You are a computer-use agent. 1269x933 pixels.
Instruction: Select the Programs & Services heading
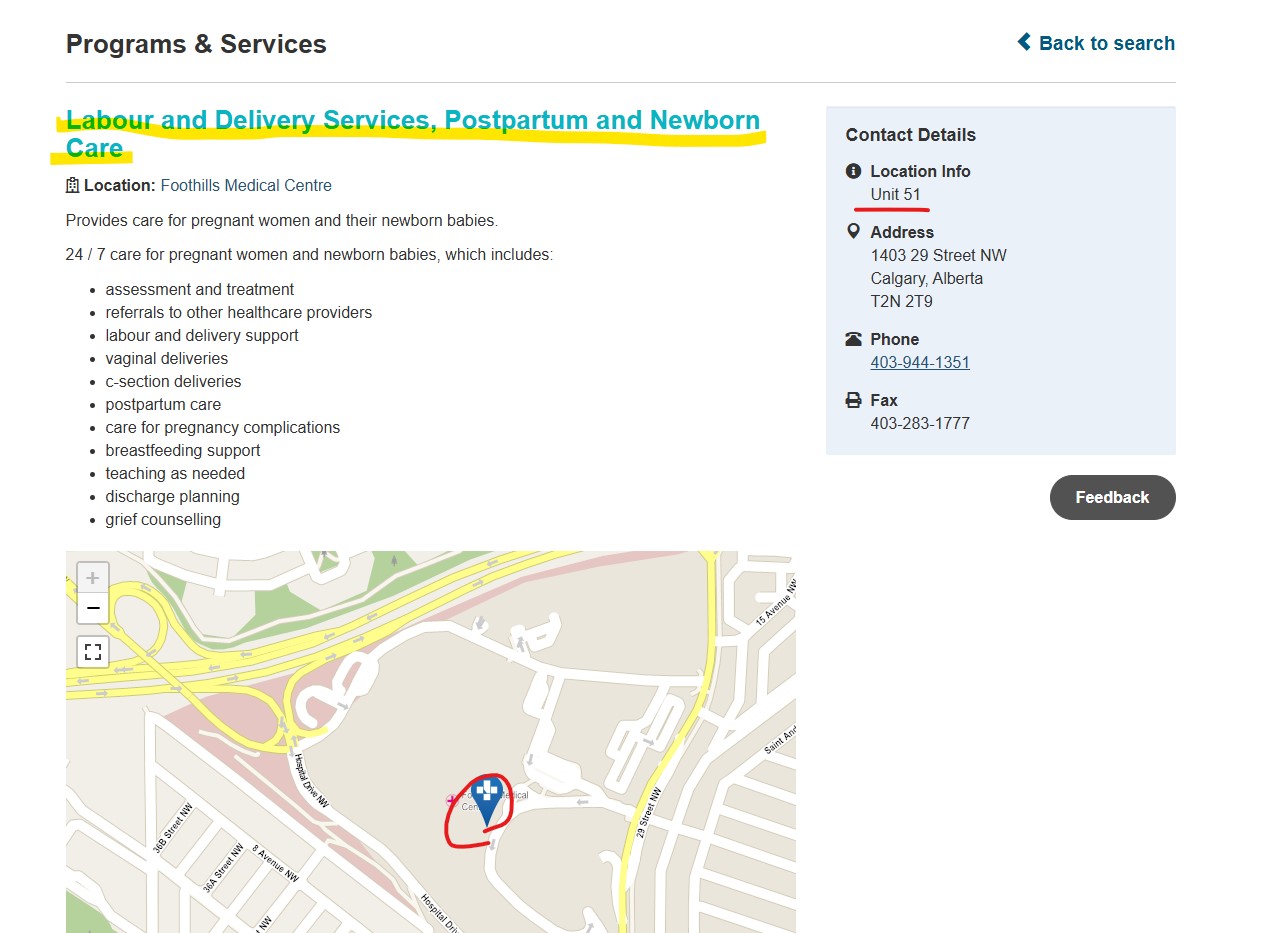click(195, 44)
